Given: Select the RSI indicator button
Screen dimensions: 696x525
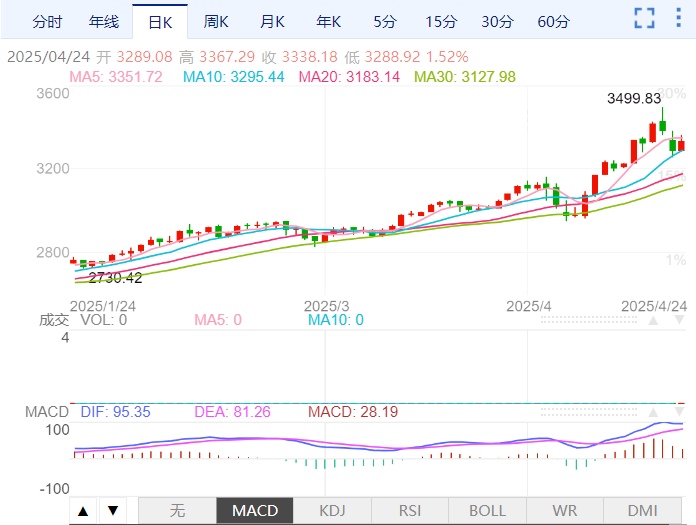Looking at the screenshot, I should pos(410,510).
